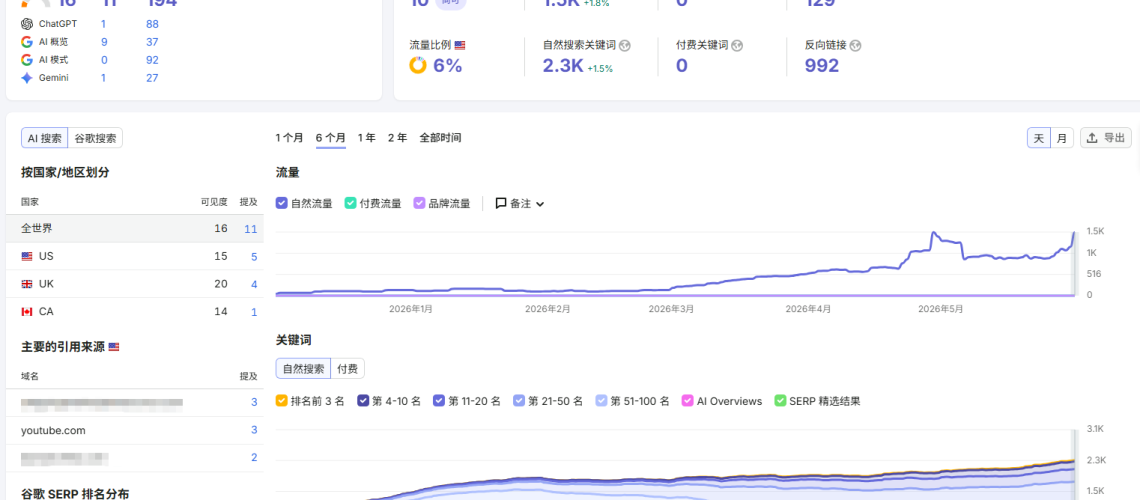Select the 1 个月 time range

pyautogui.click(x=289, y=137)
